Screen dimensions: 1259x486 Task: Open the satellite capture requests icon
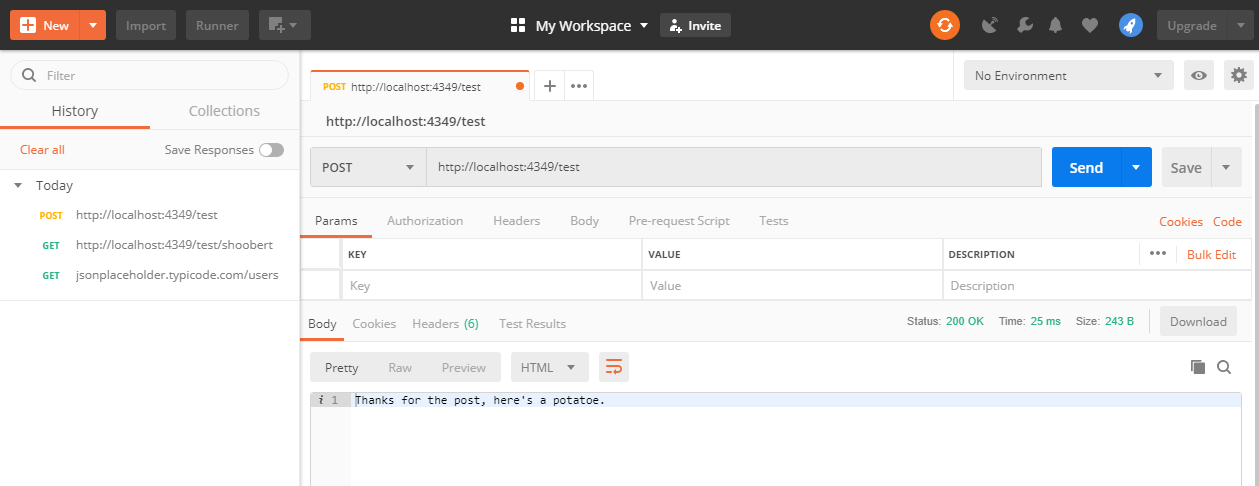990,26
